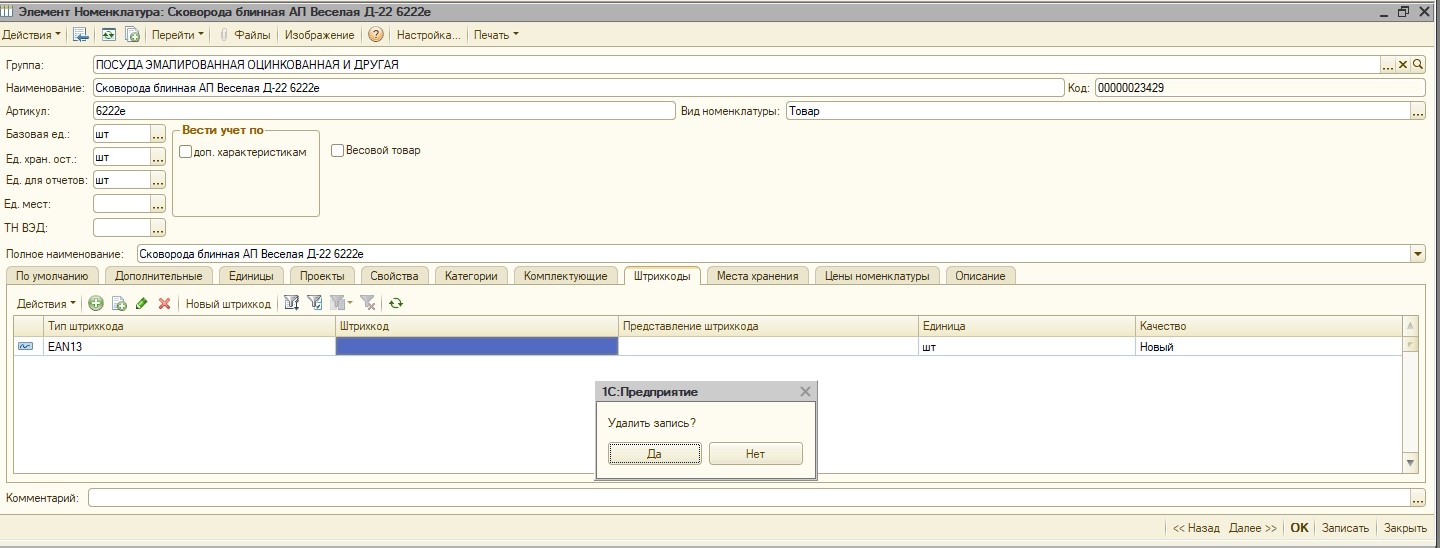The width and height of the screenshot is (1440, 548).
Task: Open the 'Печать' dropdown menu
Action: [496, 35]
